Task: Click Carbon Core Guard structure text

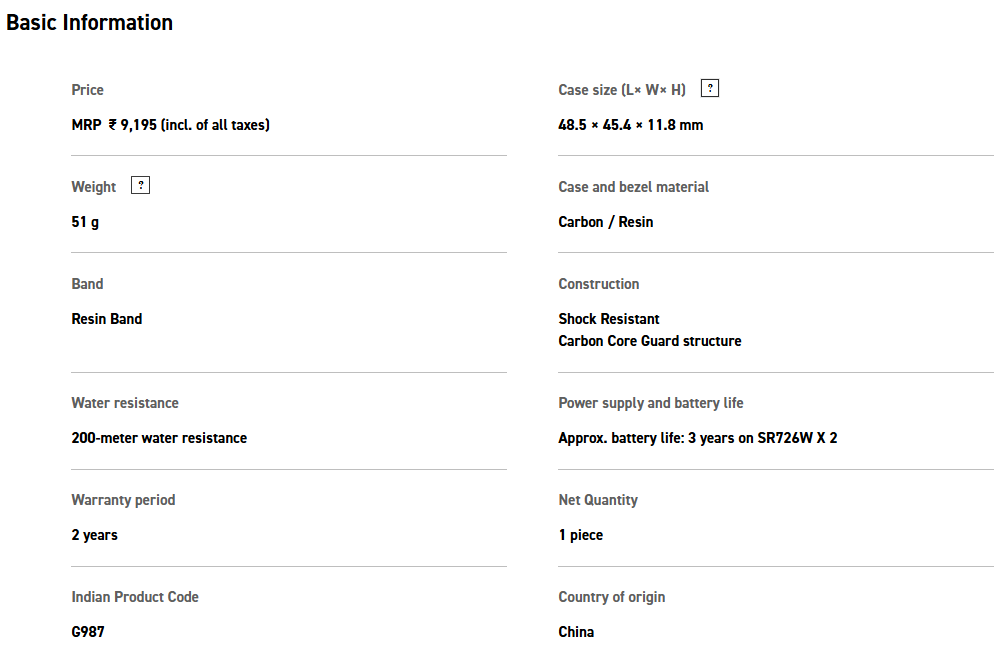Action: point(650,341)
